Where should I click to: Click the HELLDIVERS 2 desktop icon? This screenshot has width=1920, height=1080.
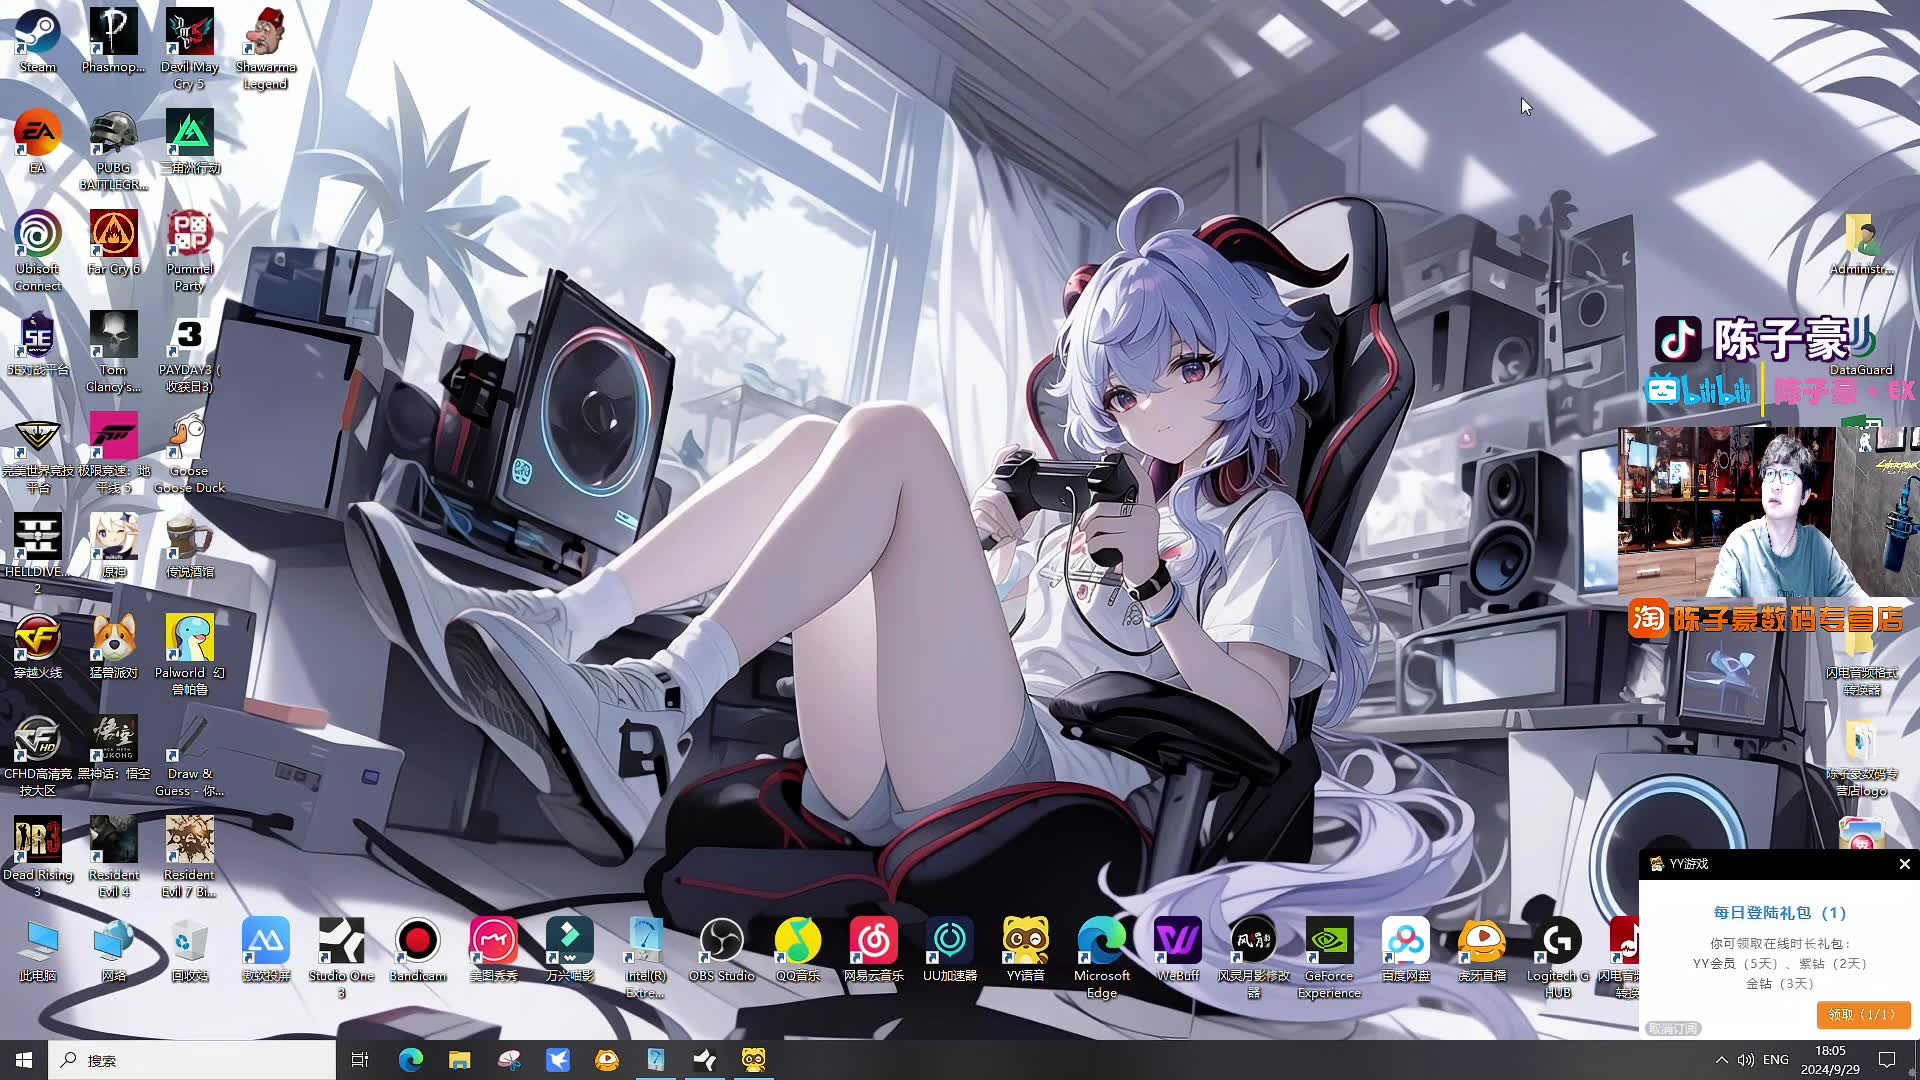pyautogui.click(x=38, y=553)
